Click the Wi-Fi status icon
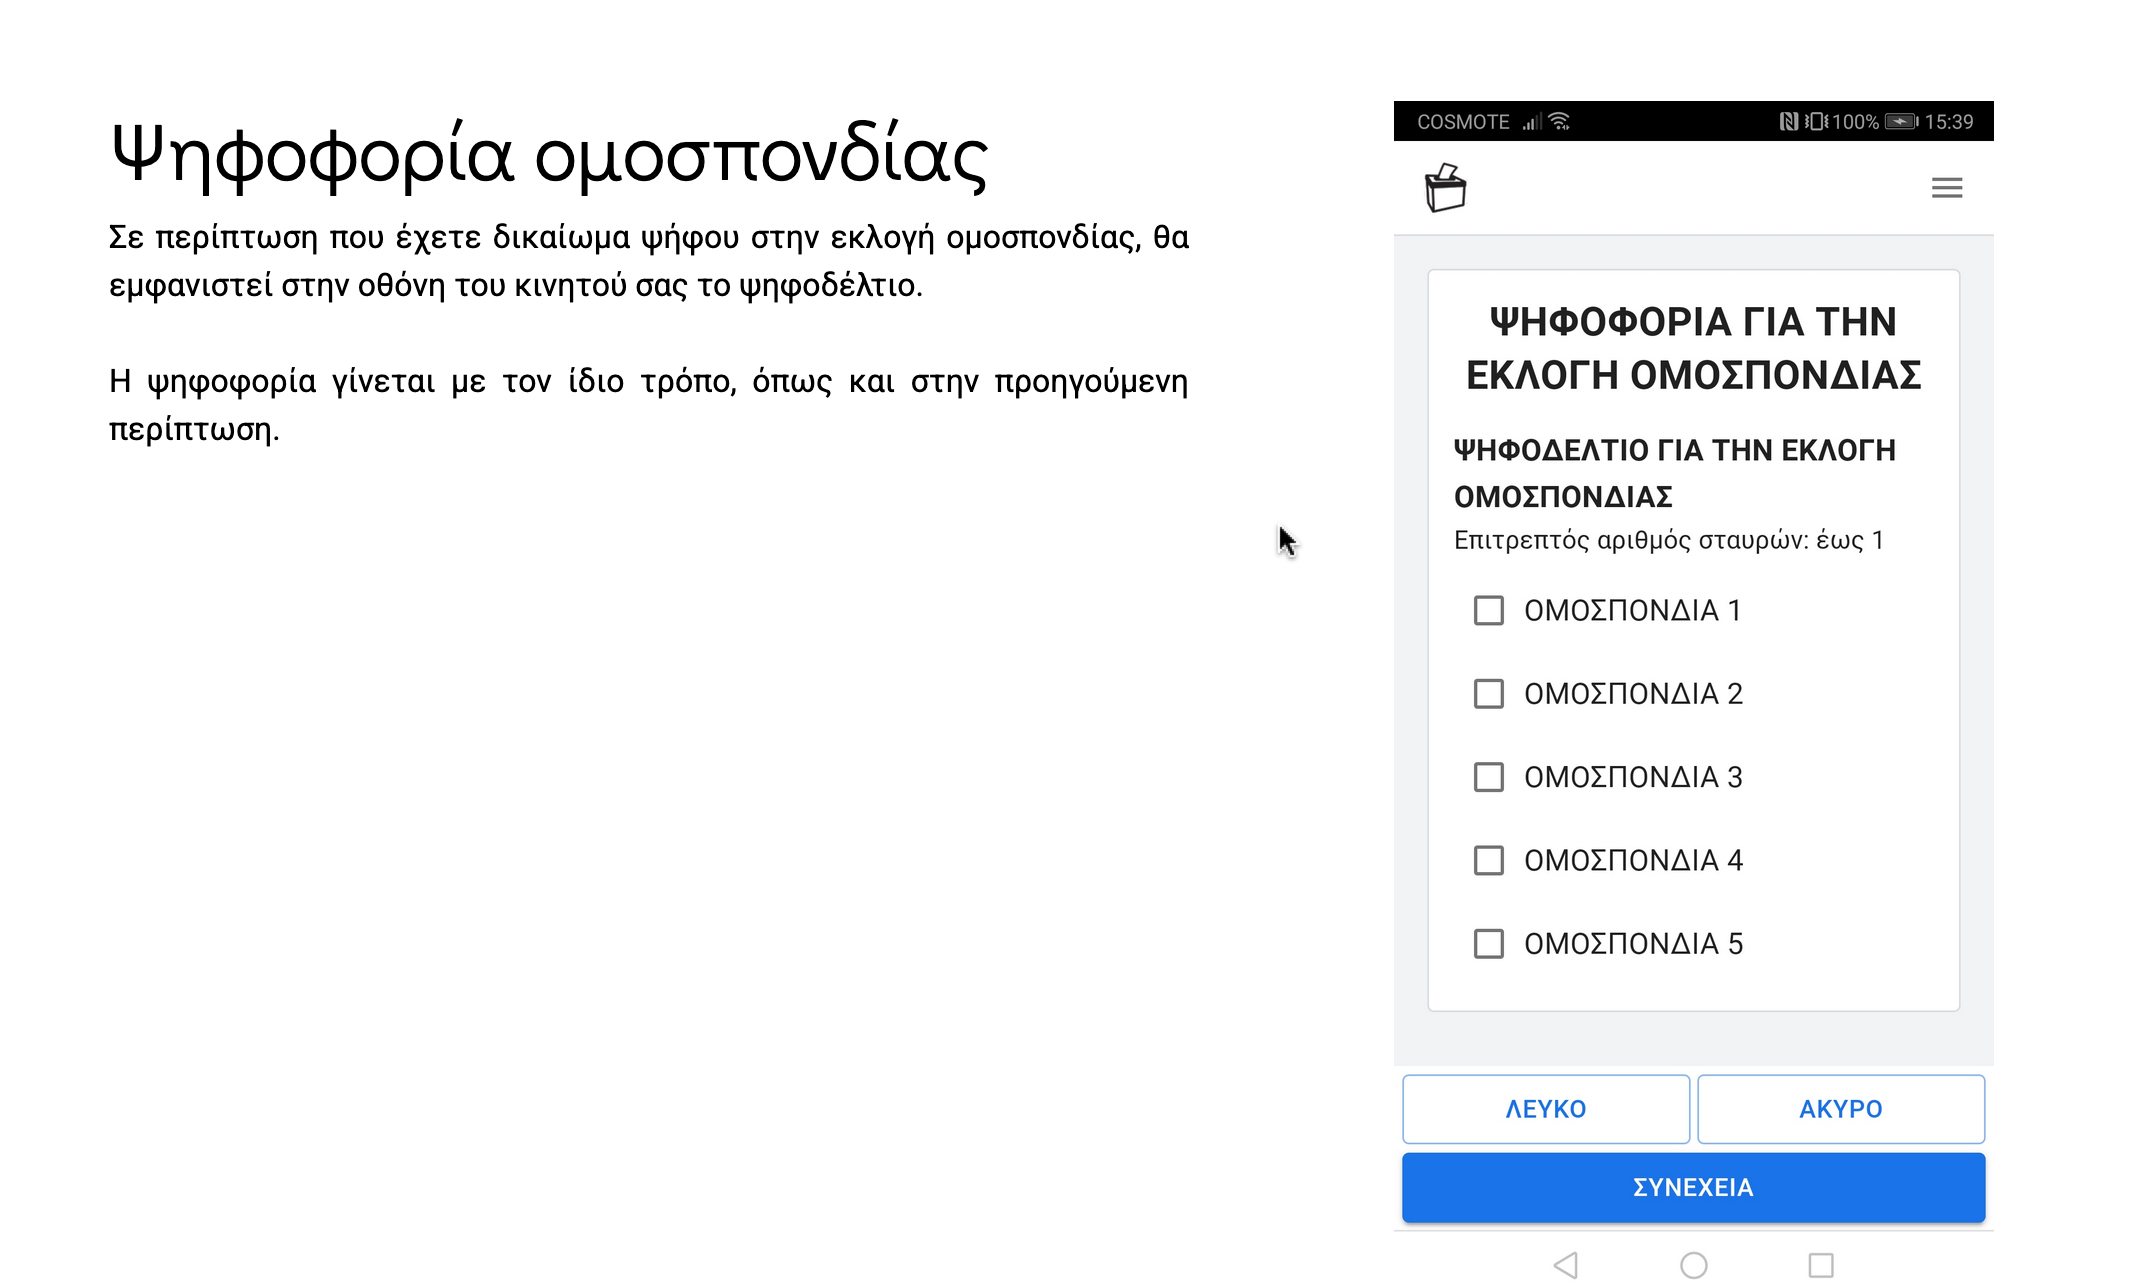The image size is (2143, 1283). point(1559,121)
